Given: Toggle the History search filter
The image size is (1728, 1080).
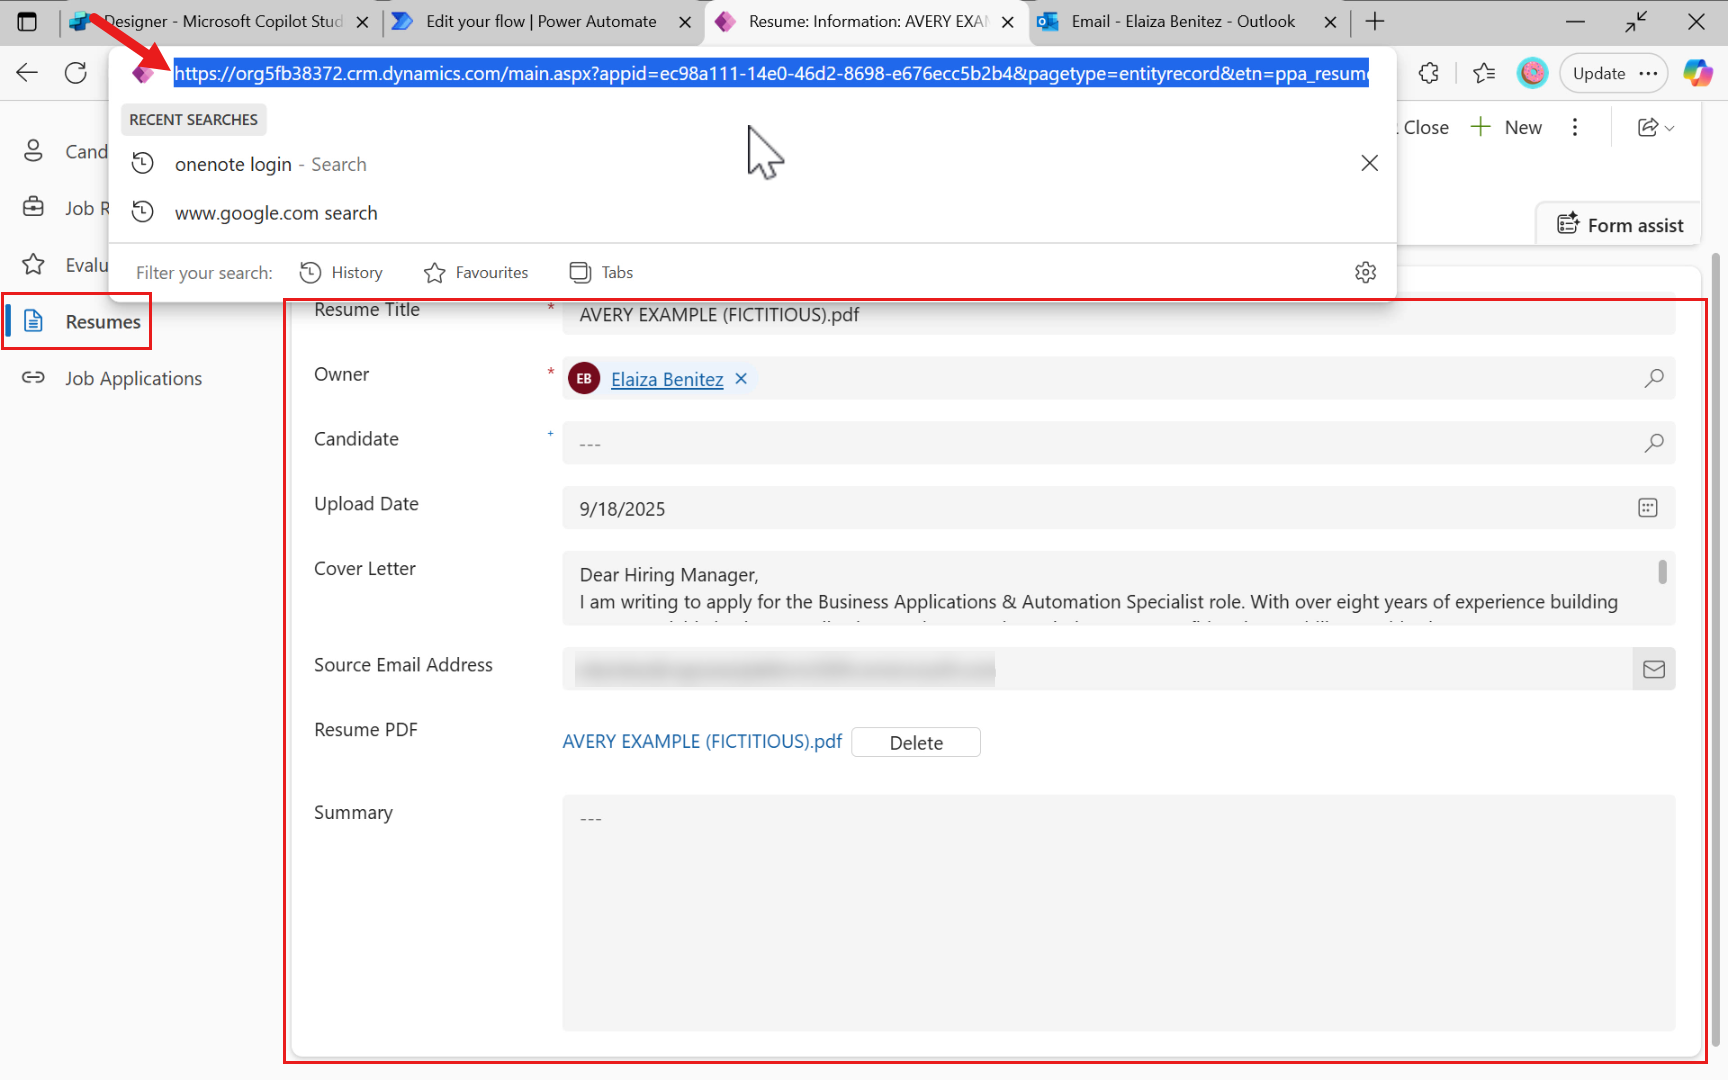Looking at the screenshot, I should coord(341,272).
